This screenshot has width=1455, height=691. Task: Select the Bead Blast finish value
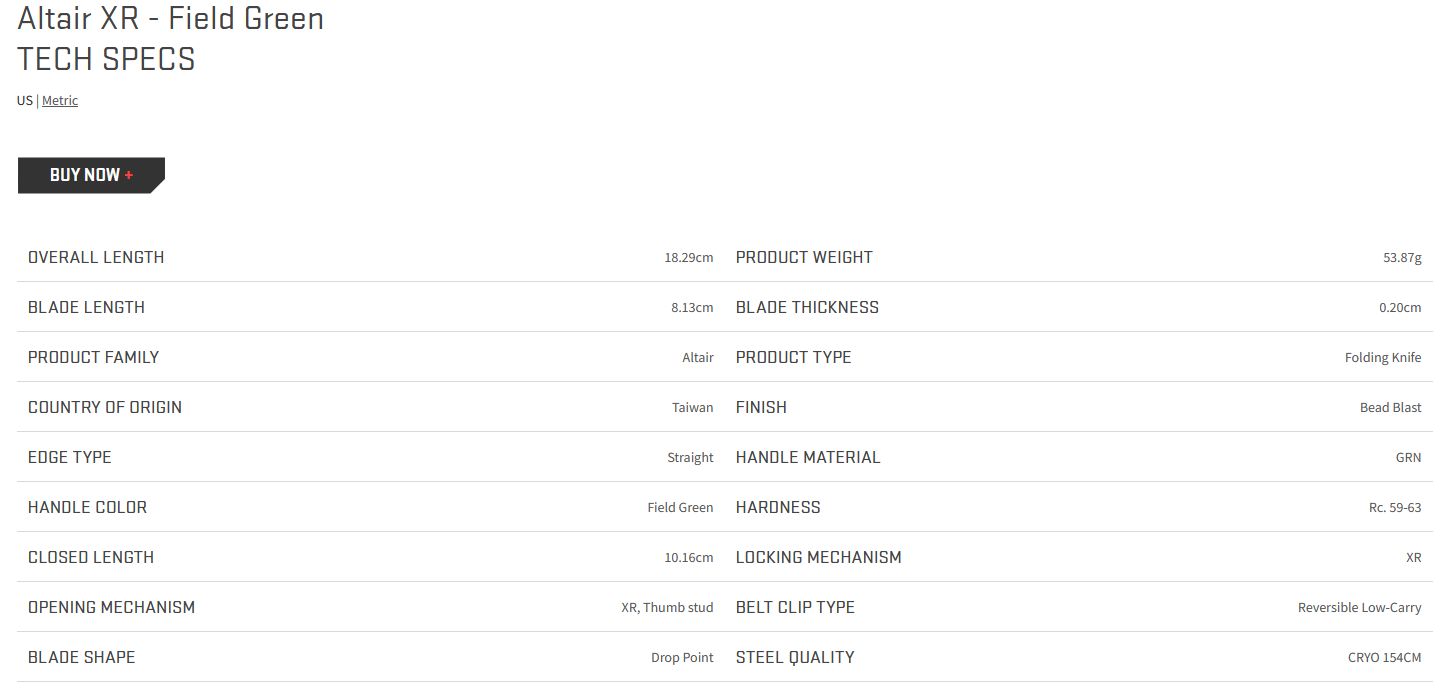click(1391, 407)
